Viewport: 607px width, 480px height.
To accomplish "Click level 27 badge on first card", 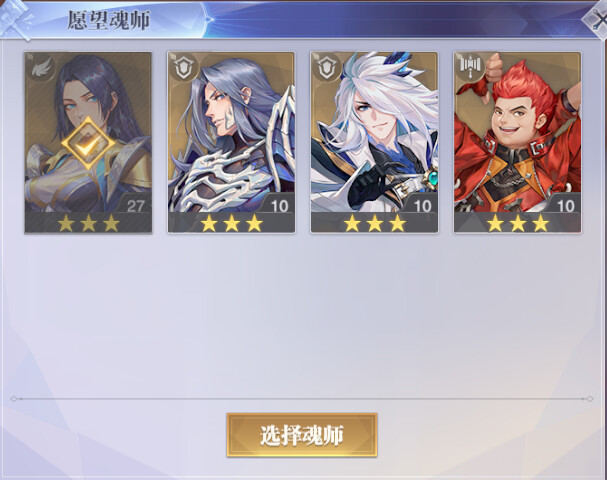I will click(x=135, y=206).
